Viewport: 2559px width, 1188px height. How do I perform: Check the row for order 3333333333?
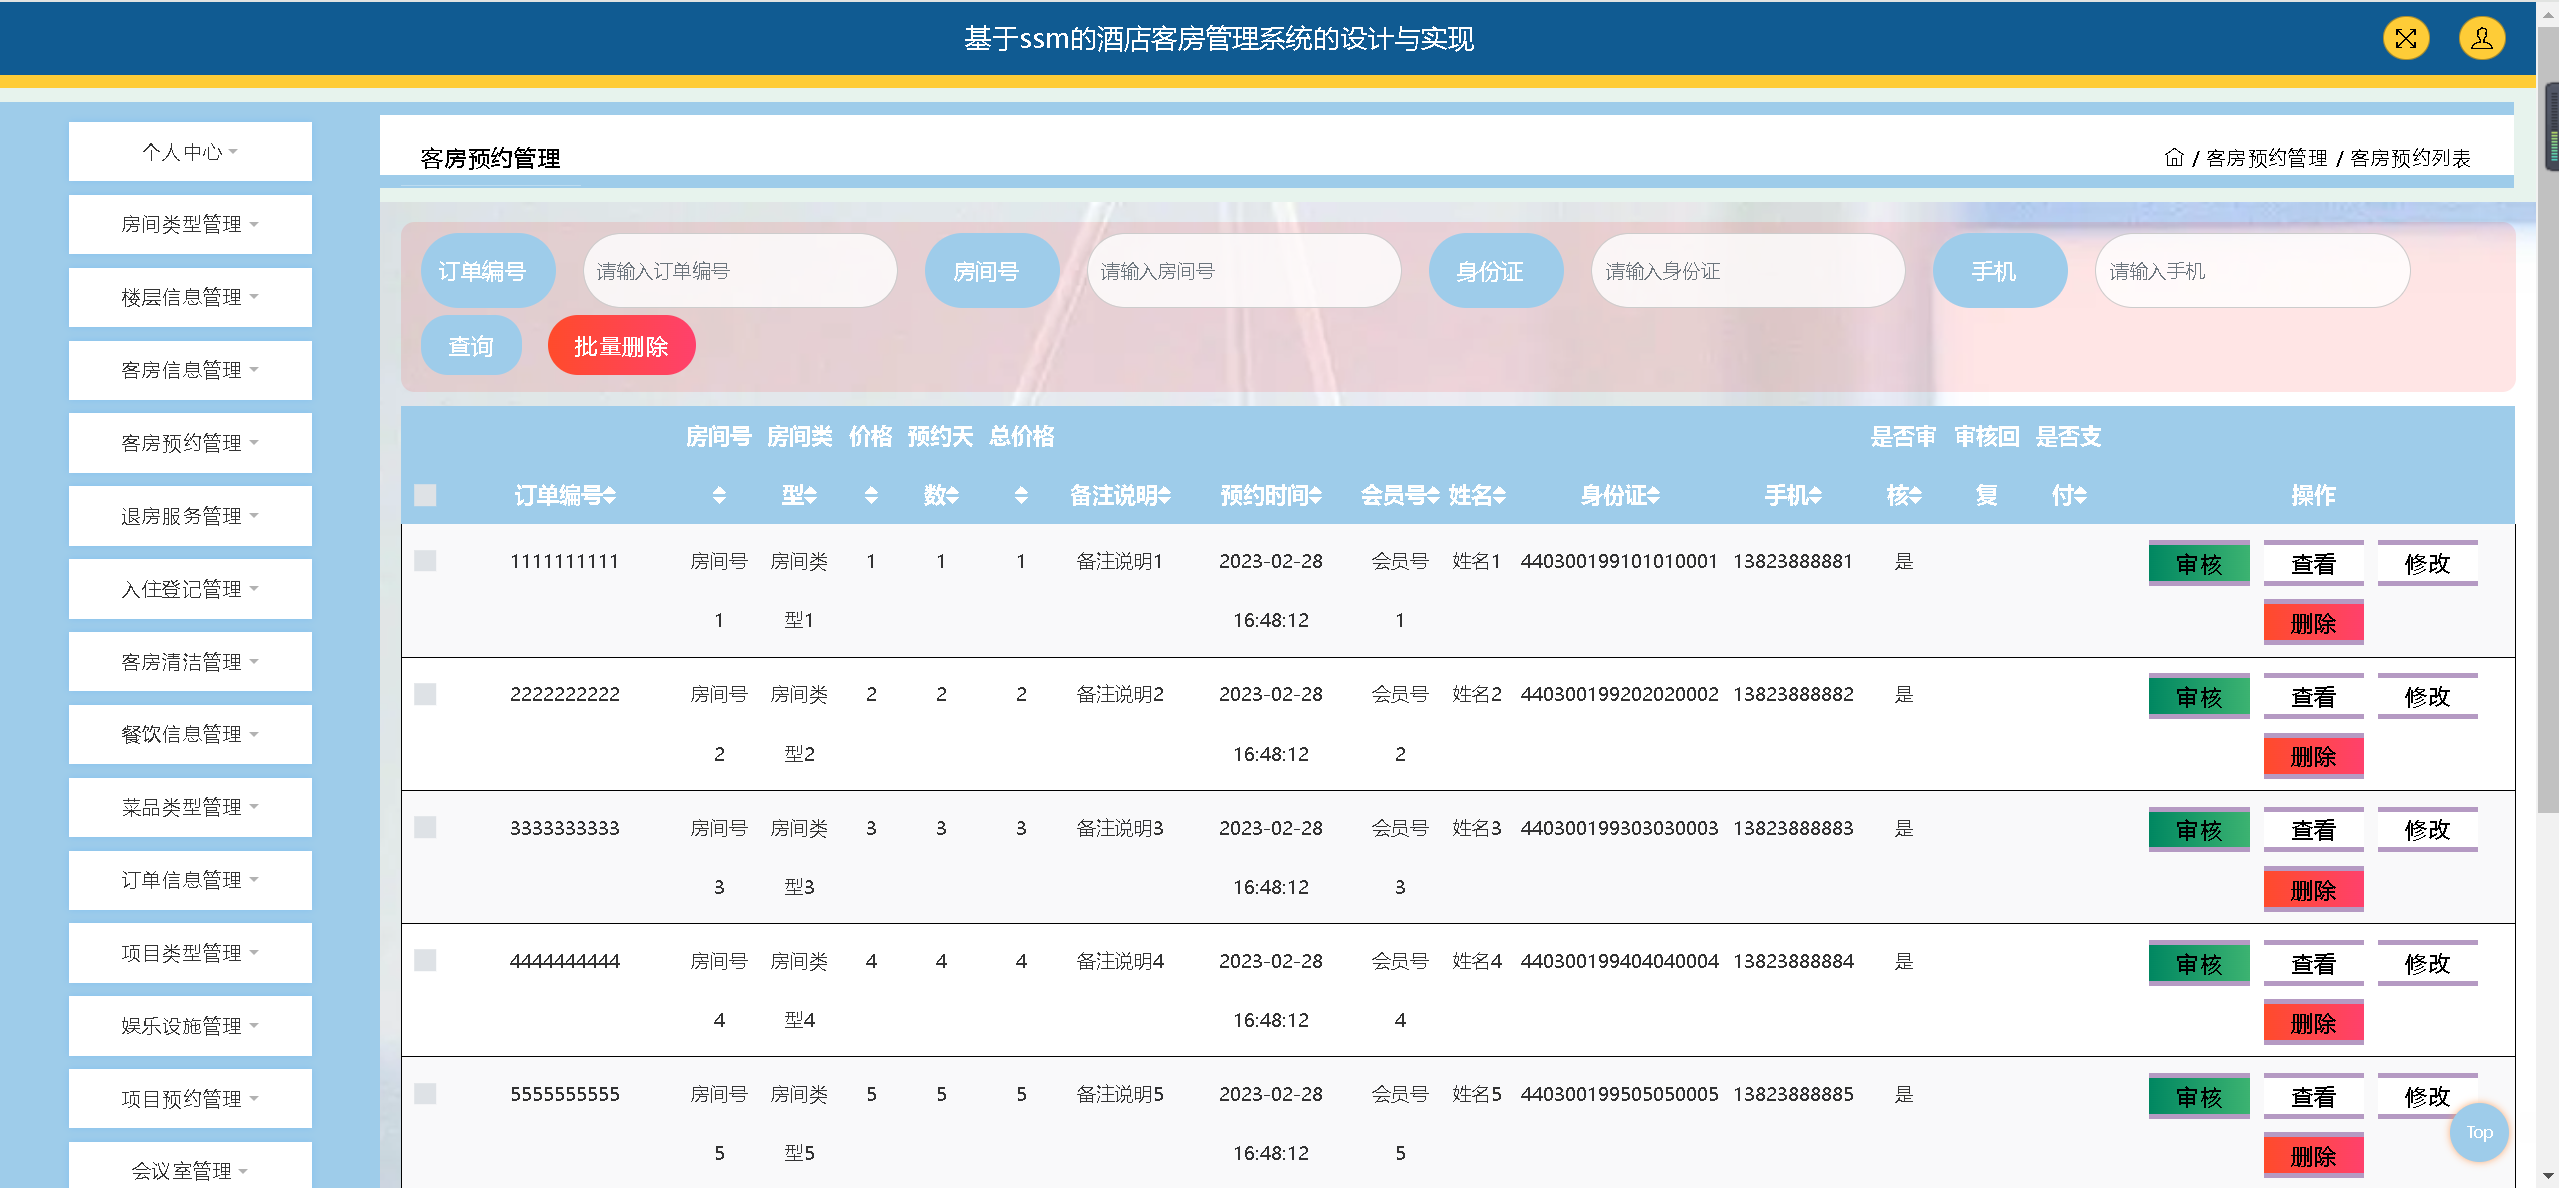coord(425,827)
